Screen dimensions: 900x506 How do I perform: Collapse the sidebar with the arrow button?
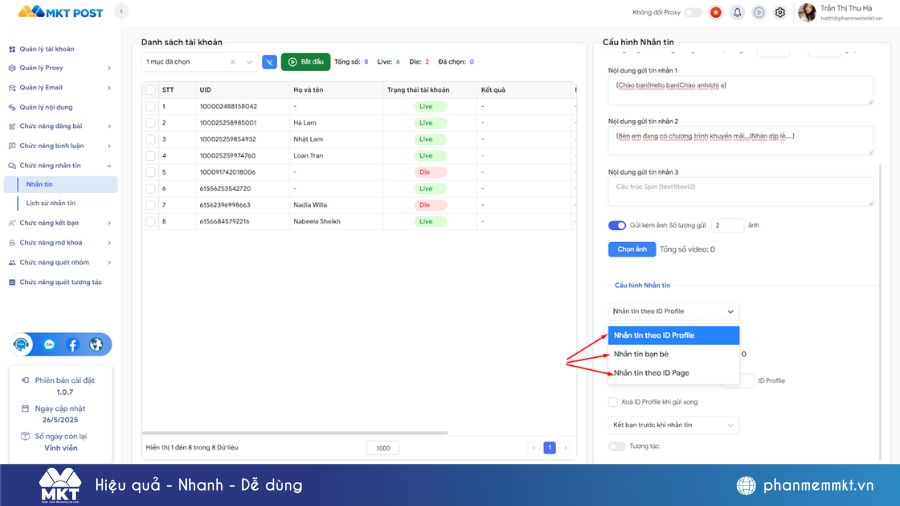pyautogui.click(x=121, y=11)
